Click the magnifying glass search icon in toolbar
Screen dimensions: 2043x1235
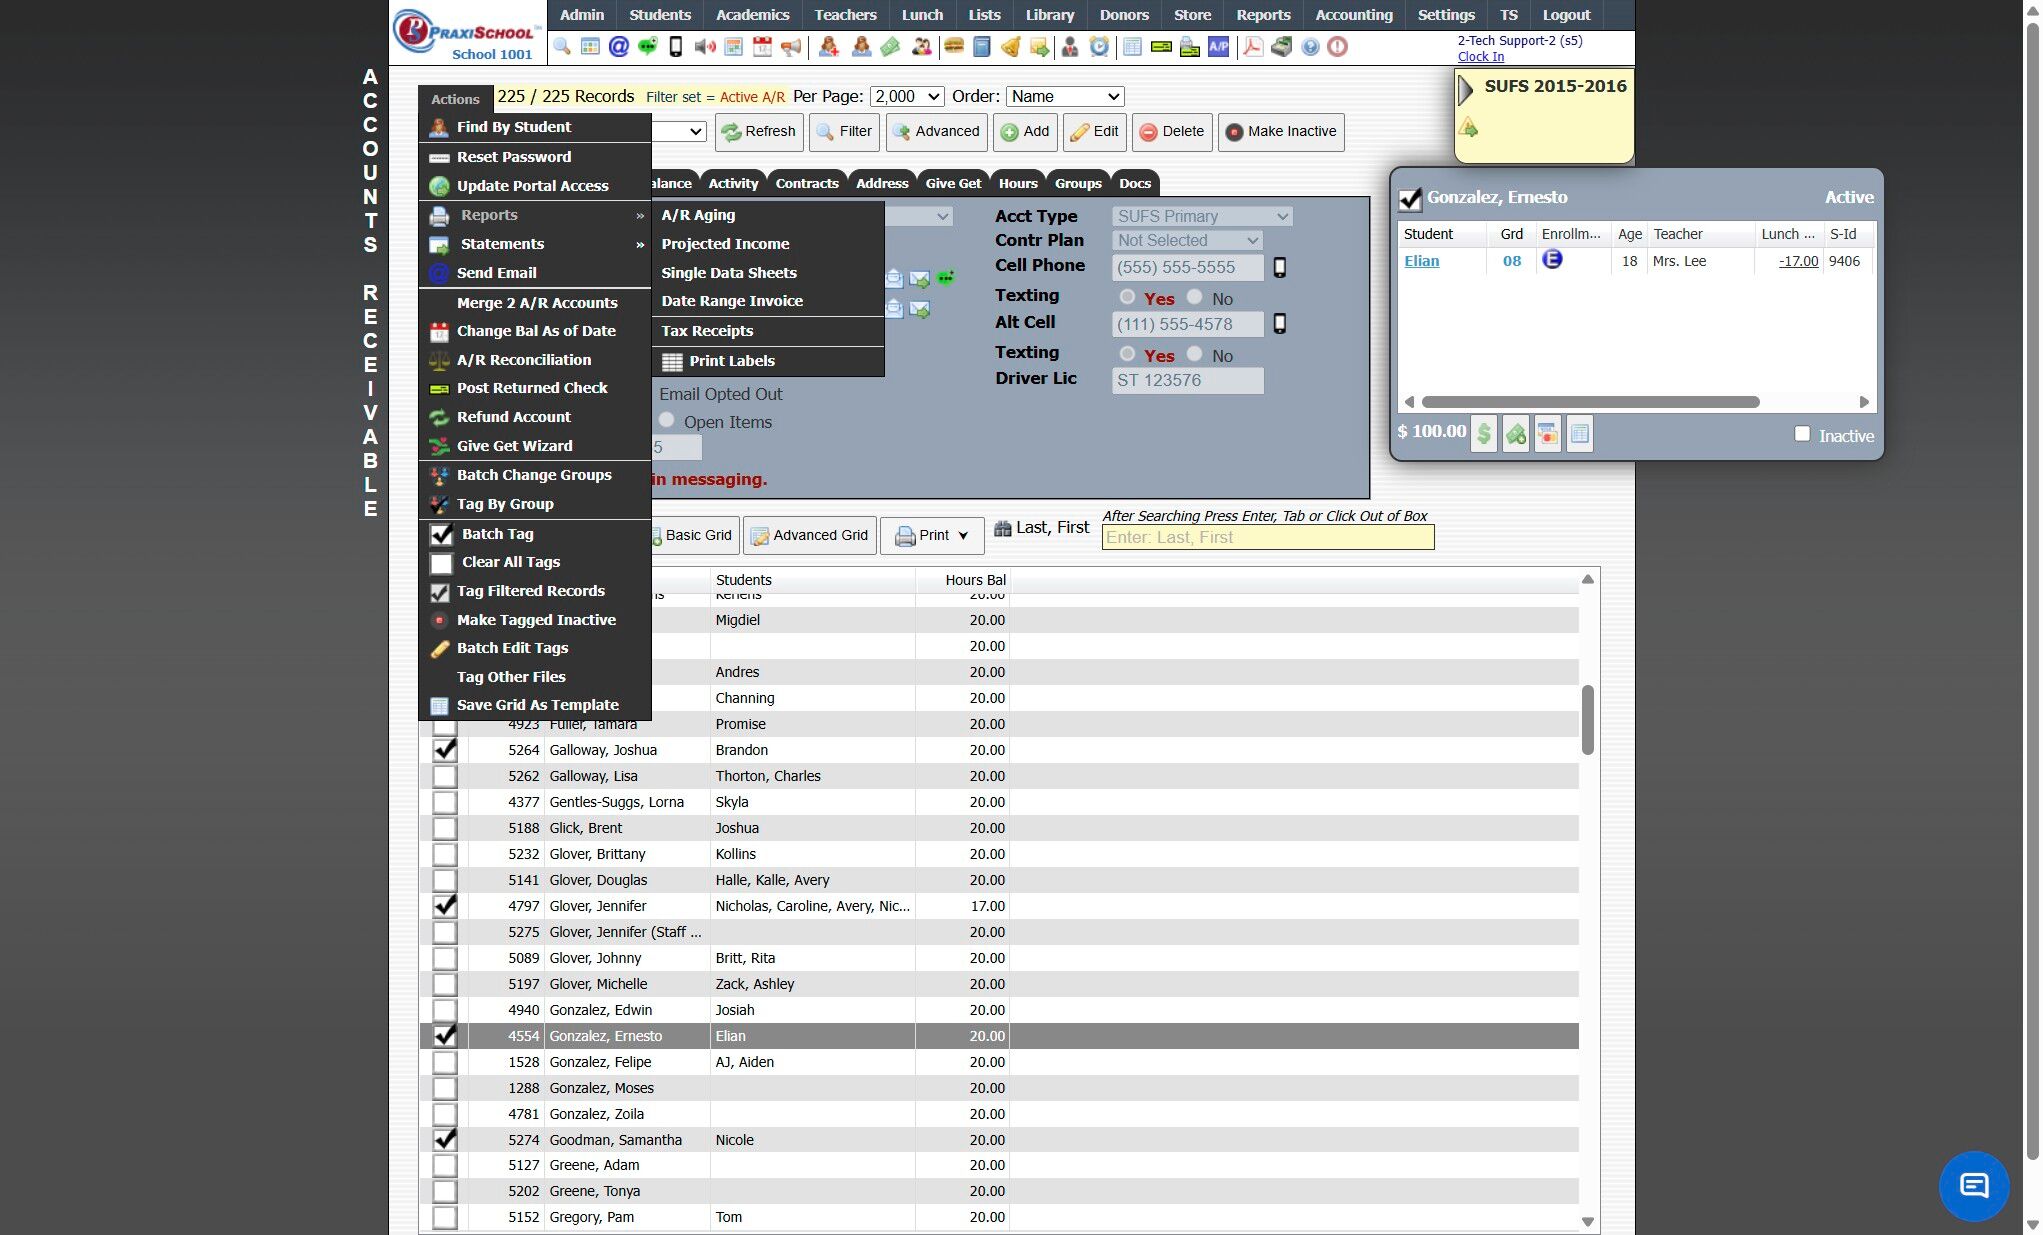[x=562, y=47]
